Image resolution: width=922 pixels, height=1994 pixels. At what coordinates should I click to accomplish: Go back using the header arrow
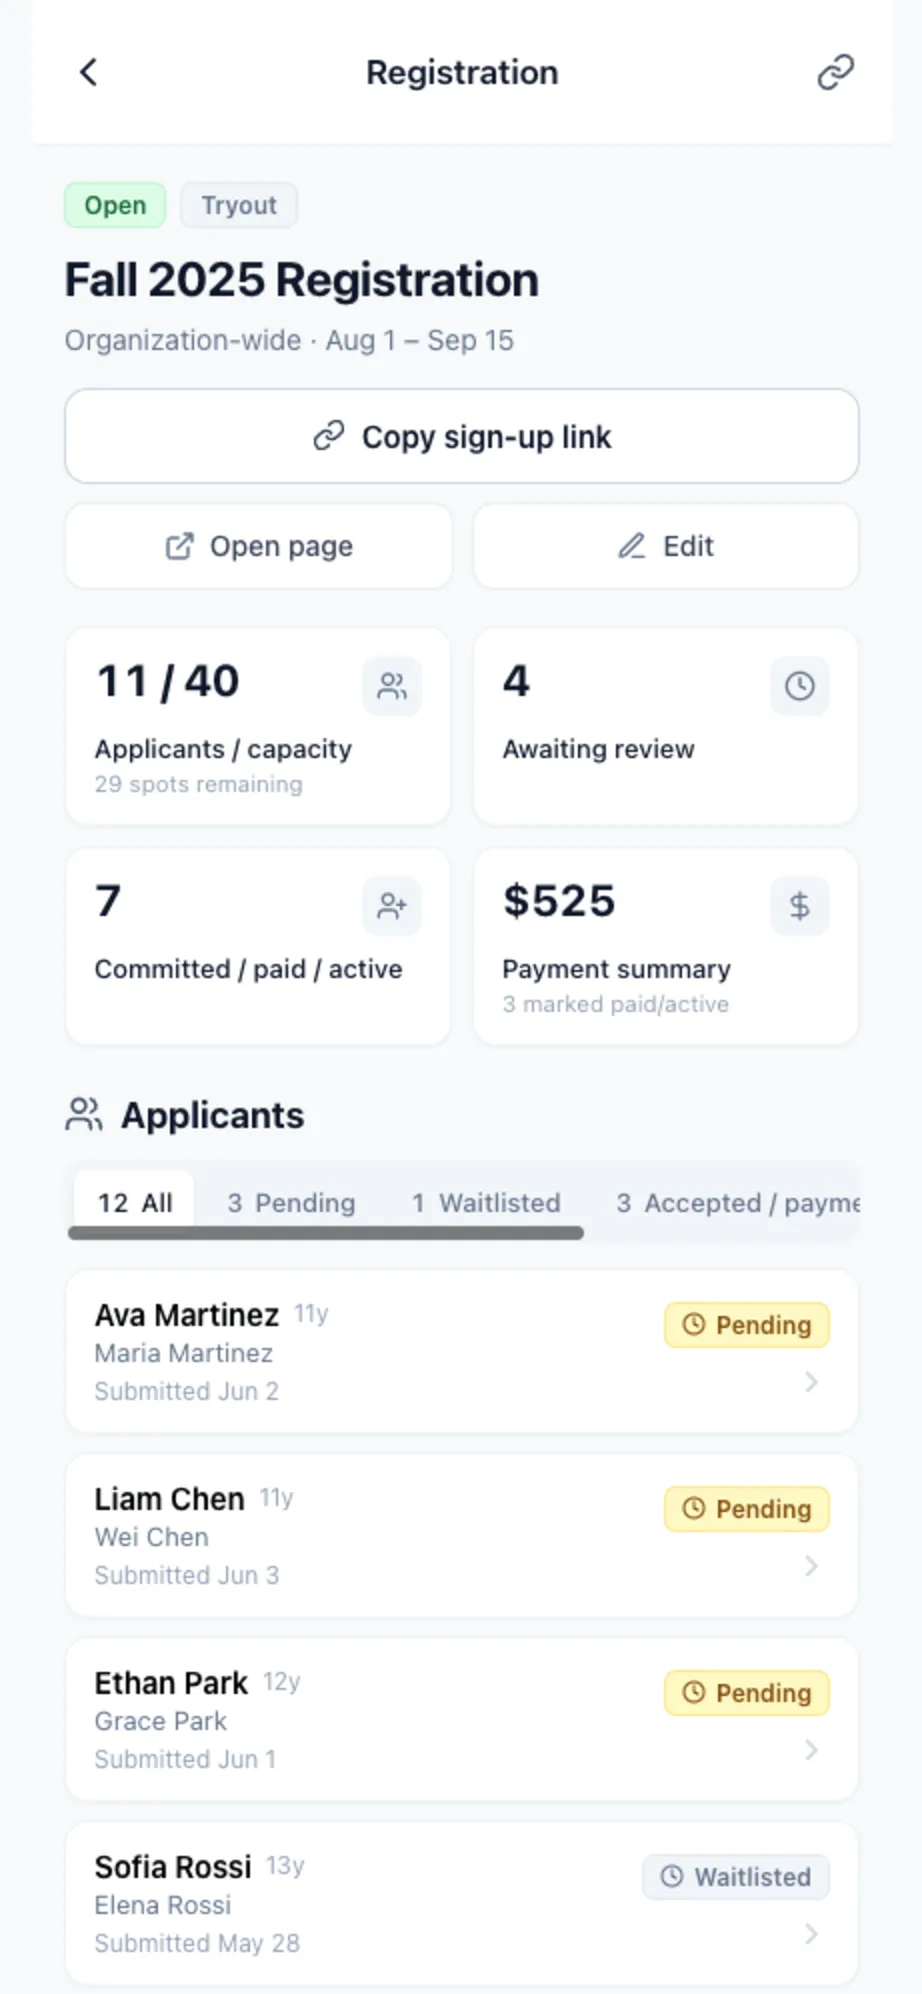[x=89, y=72]
